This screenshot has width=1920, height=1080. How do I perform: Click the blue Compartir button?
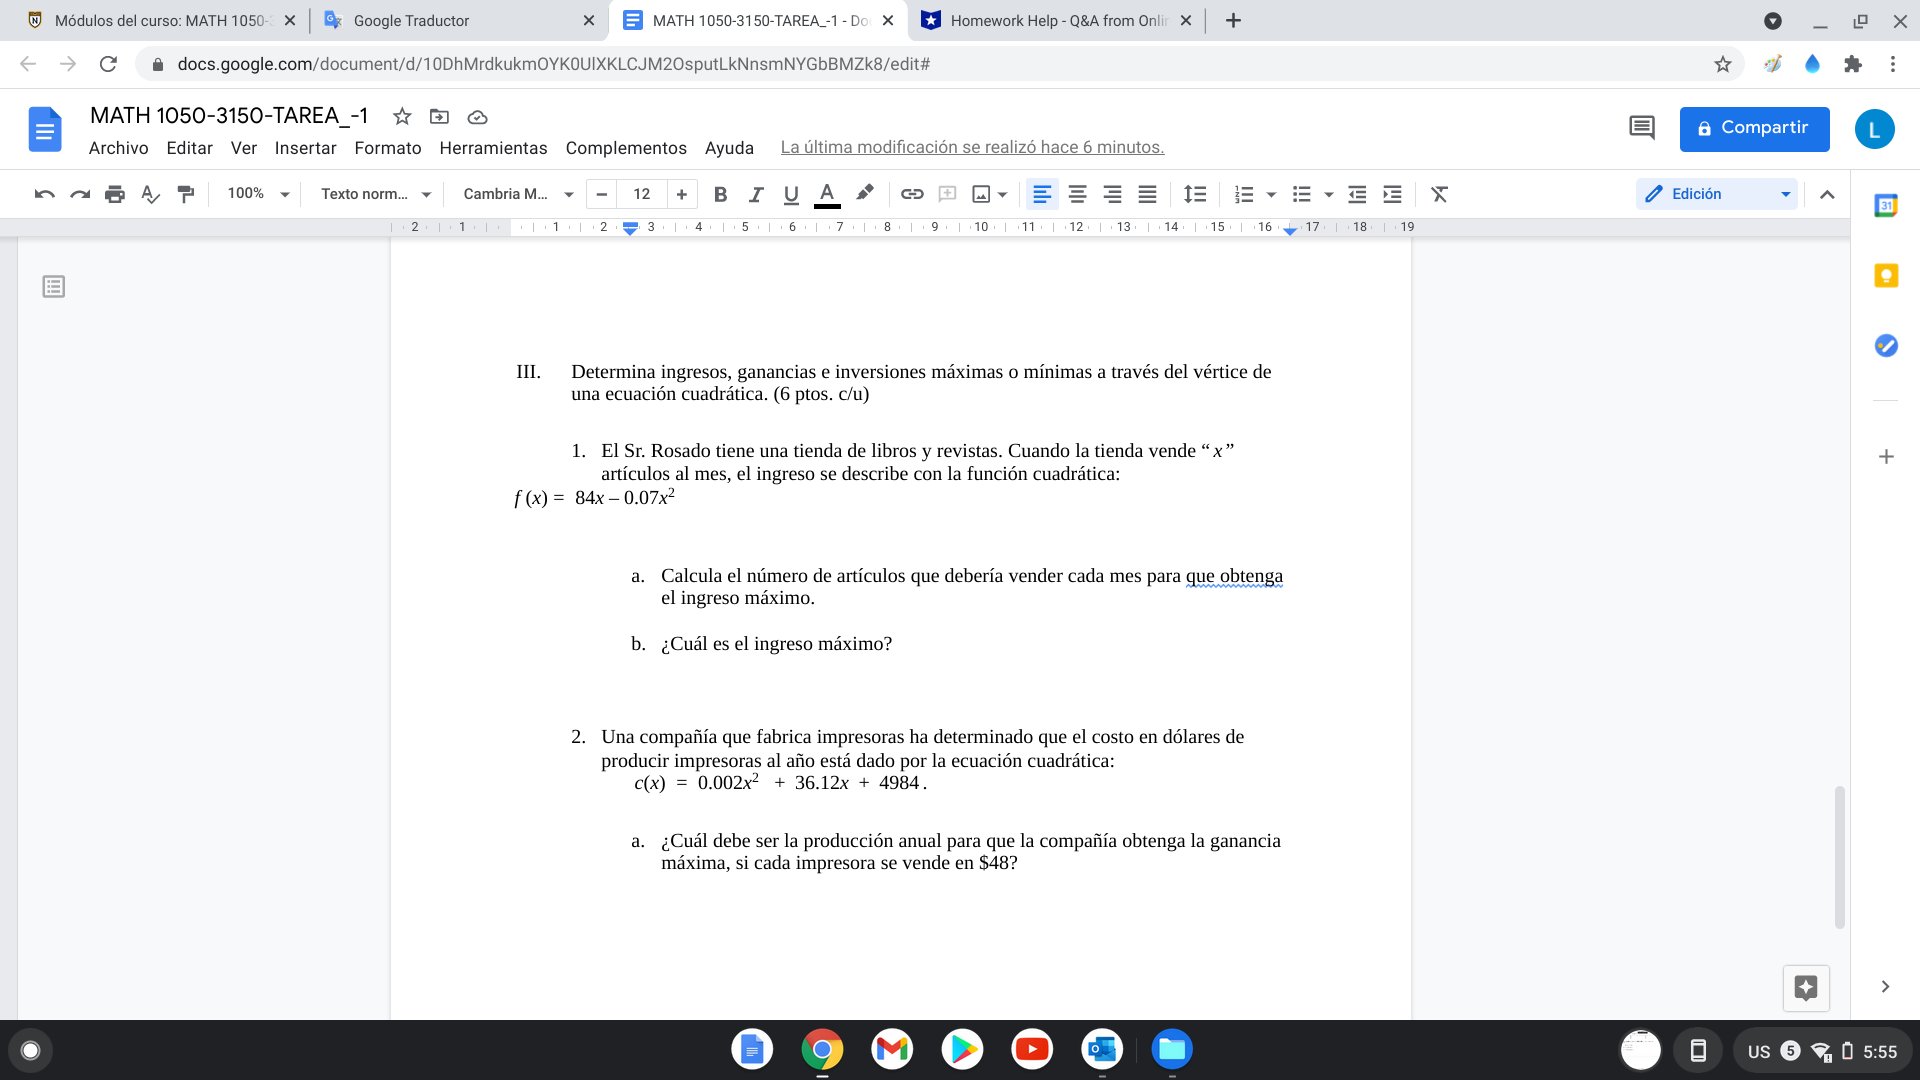coord(1754,128)
